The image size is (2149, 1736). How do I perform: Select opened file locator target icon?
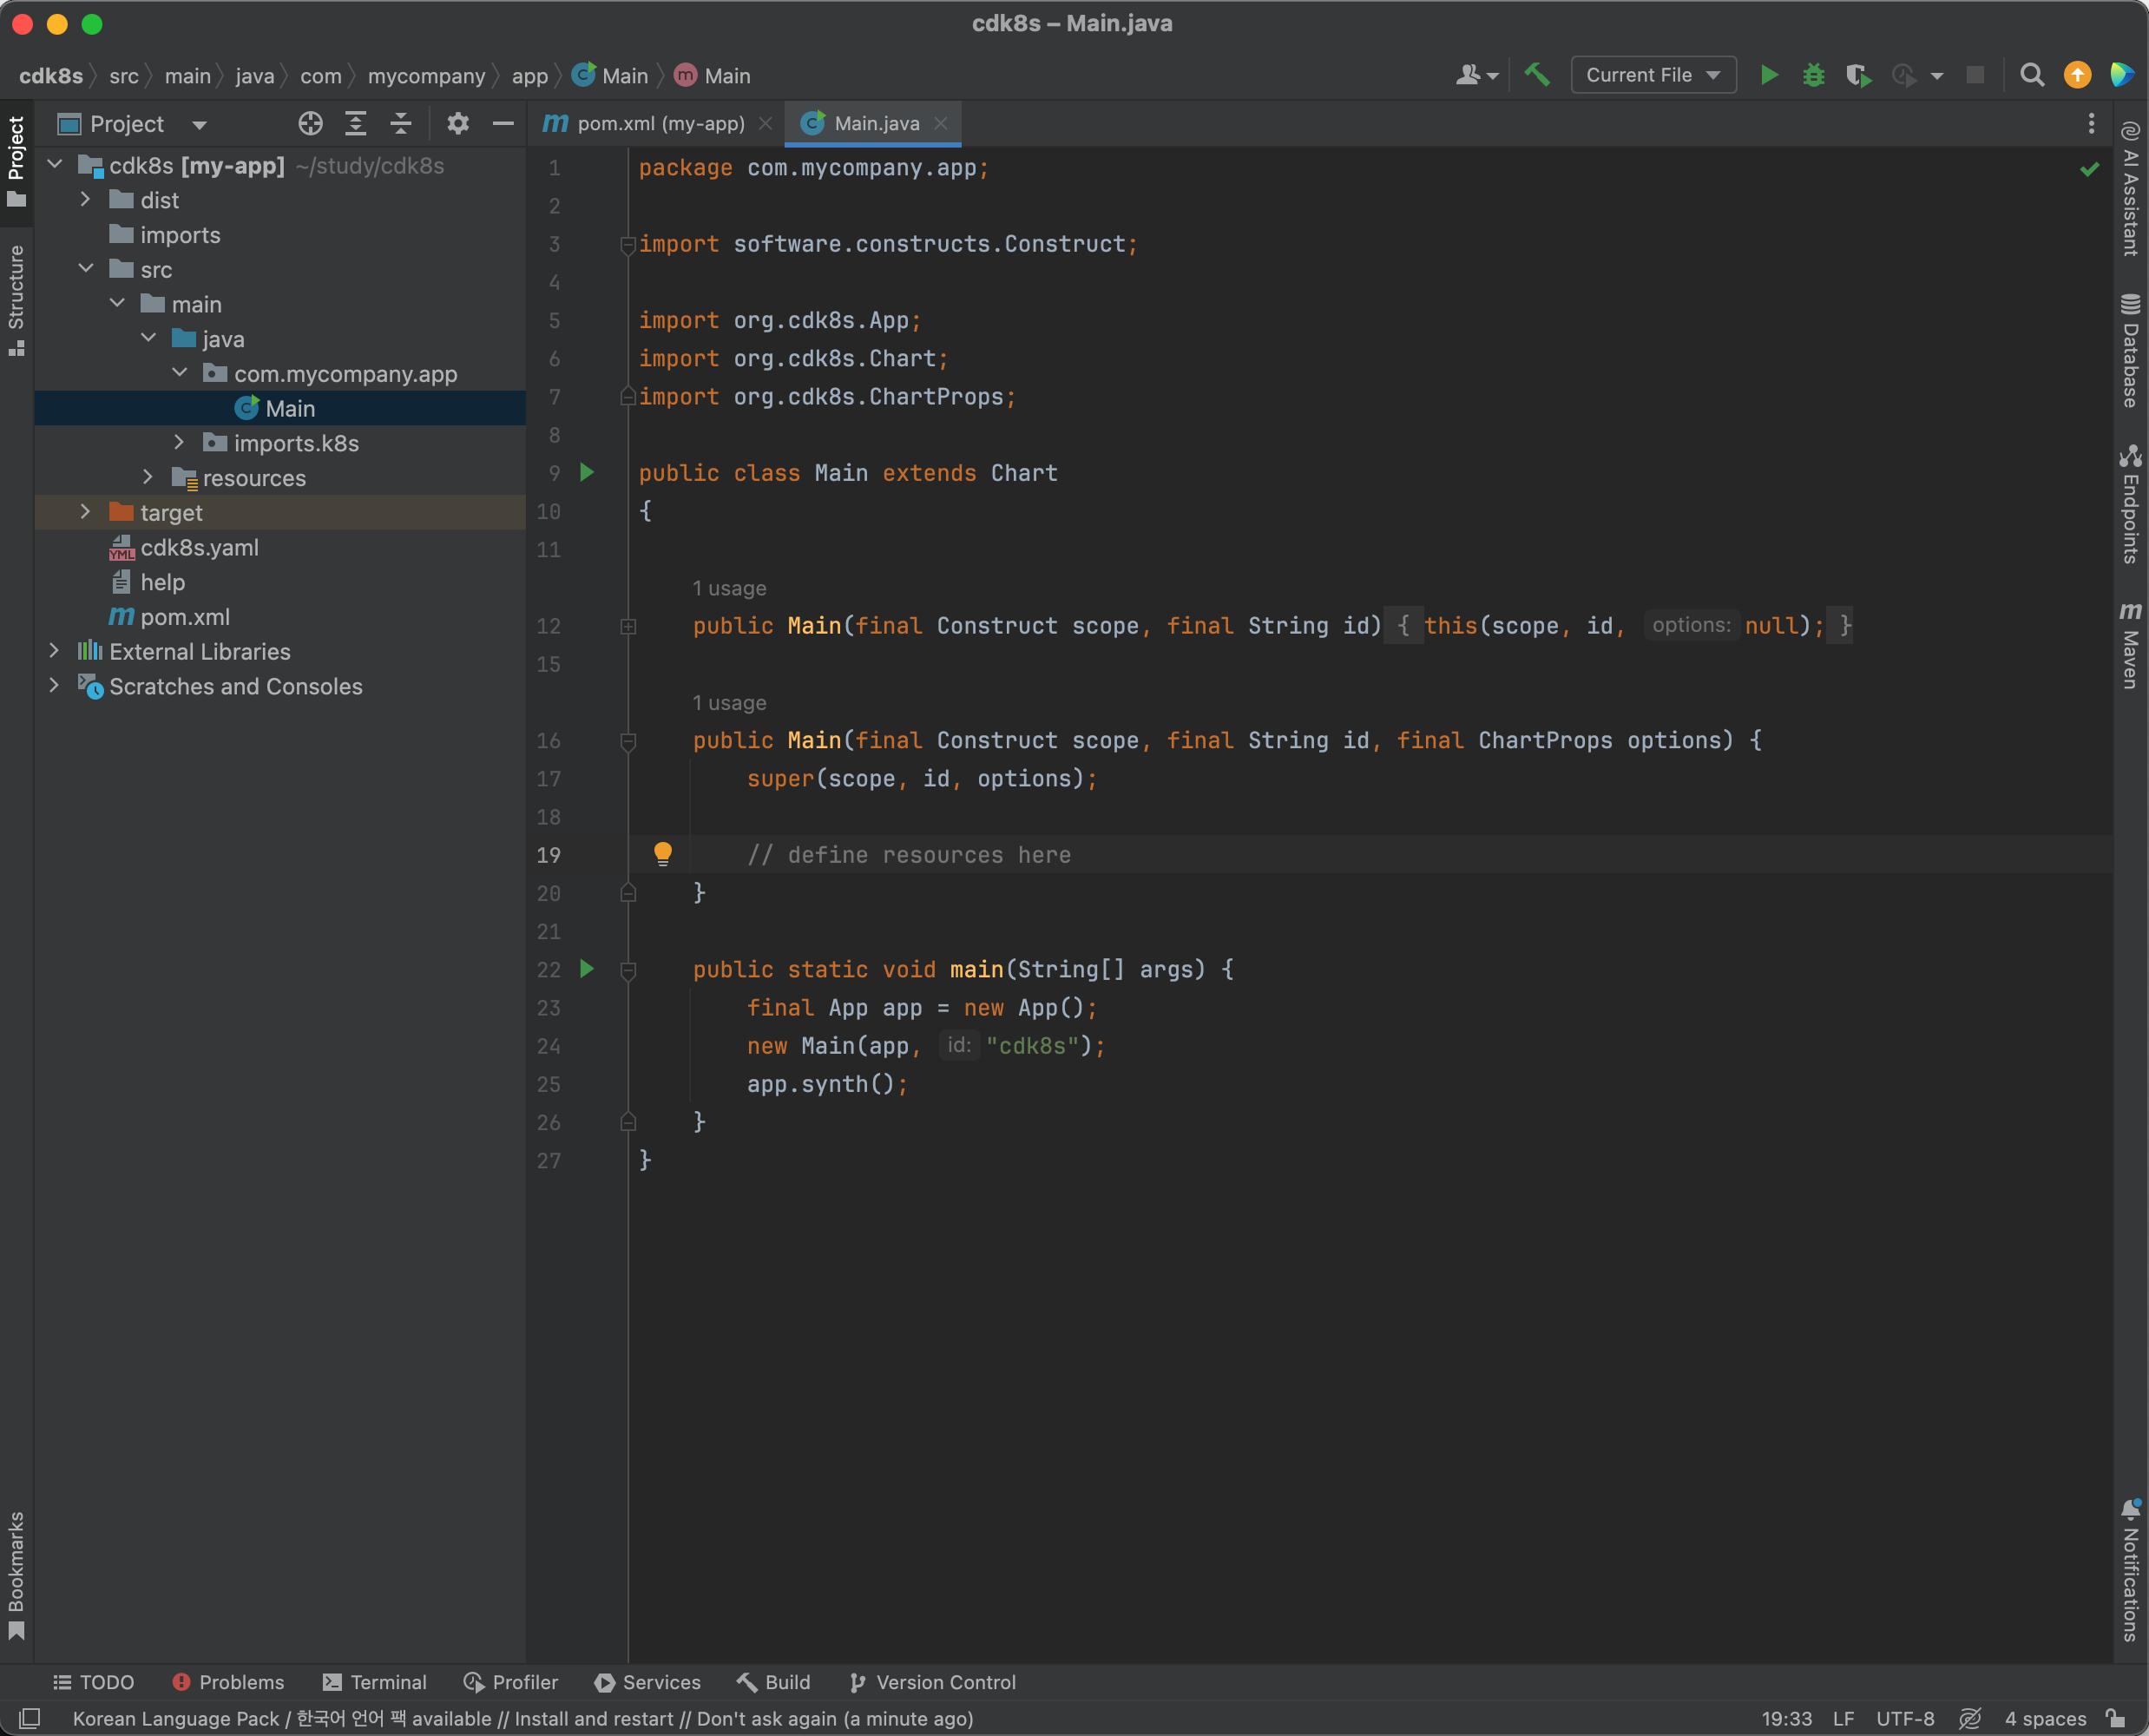(x=310, y=123)
